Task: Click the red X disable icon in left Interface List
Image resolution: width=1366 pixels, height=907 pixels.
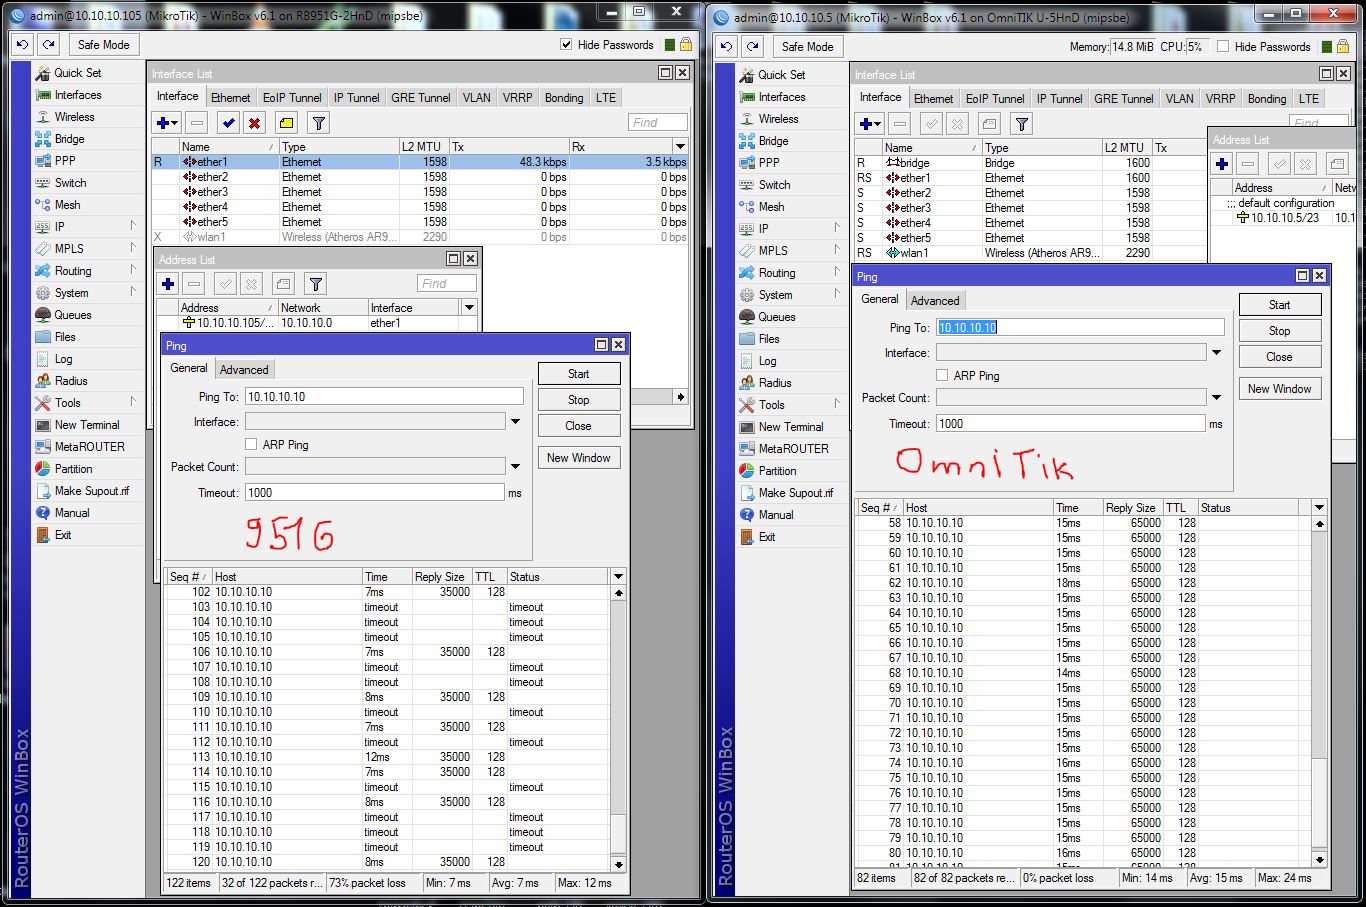Action: click(x=255, y=123)
